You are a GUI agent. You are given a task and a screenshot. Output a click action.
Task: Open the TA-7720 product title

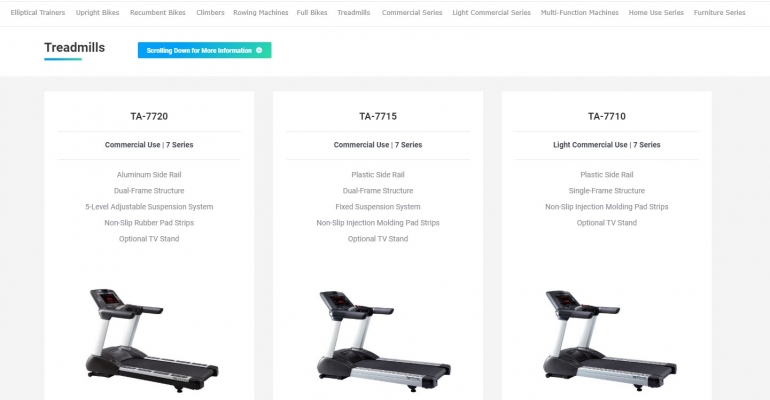[149, 116]
